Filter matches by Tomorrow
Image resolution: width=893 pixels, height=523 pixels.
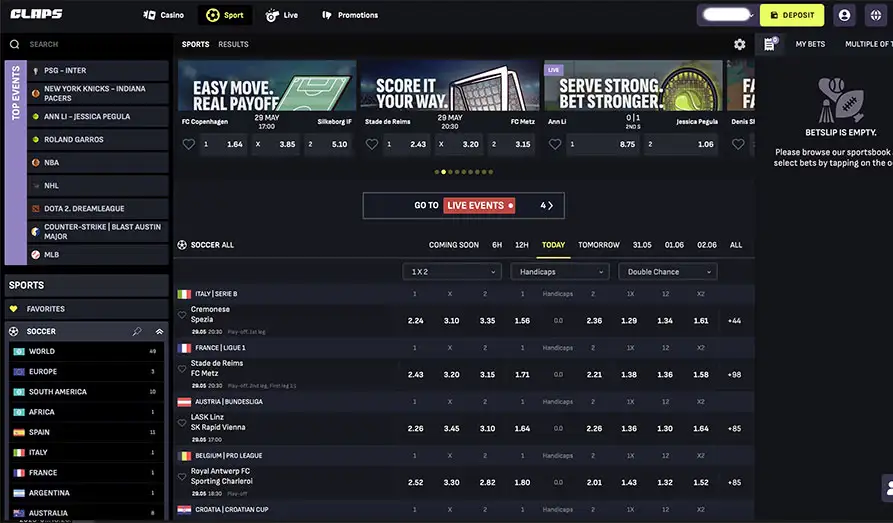coord(599,245)
